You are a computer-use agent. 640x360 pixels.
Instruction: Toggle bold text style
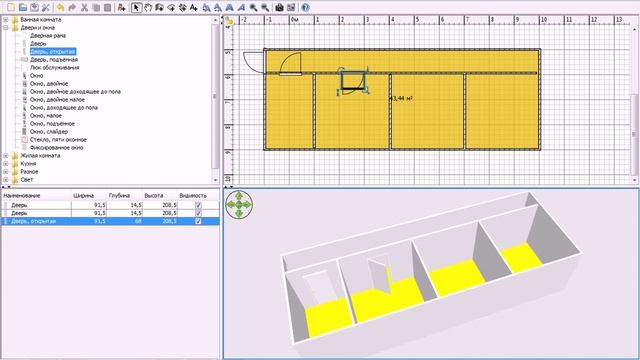(229, 7)
